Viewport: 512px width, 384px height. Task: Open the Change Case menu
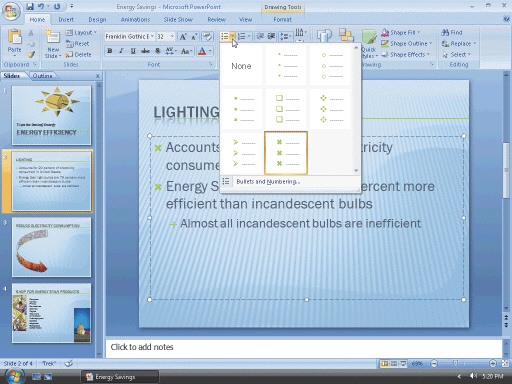point(186,51)
